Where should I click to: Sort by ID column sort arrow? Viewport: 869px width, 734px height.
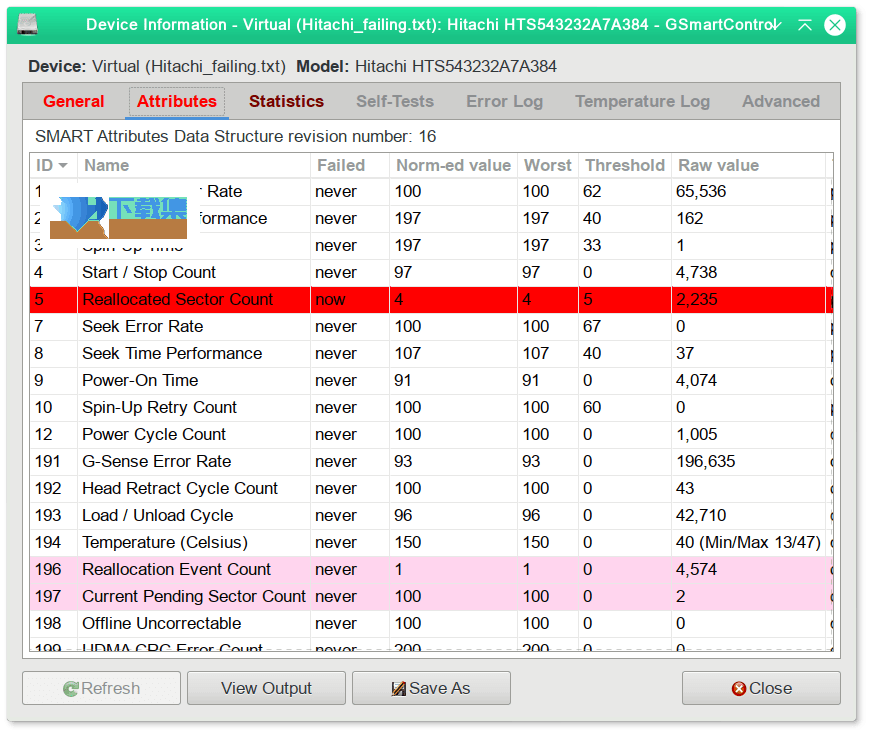pyautogui.click(x=63, y=166)
